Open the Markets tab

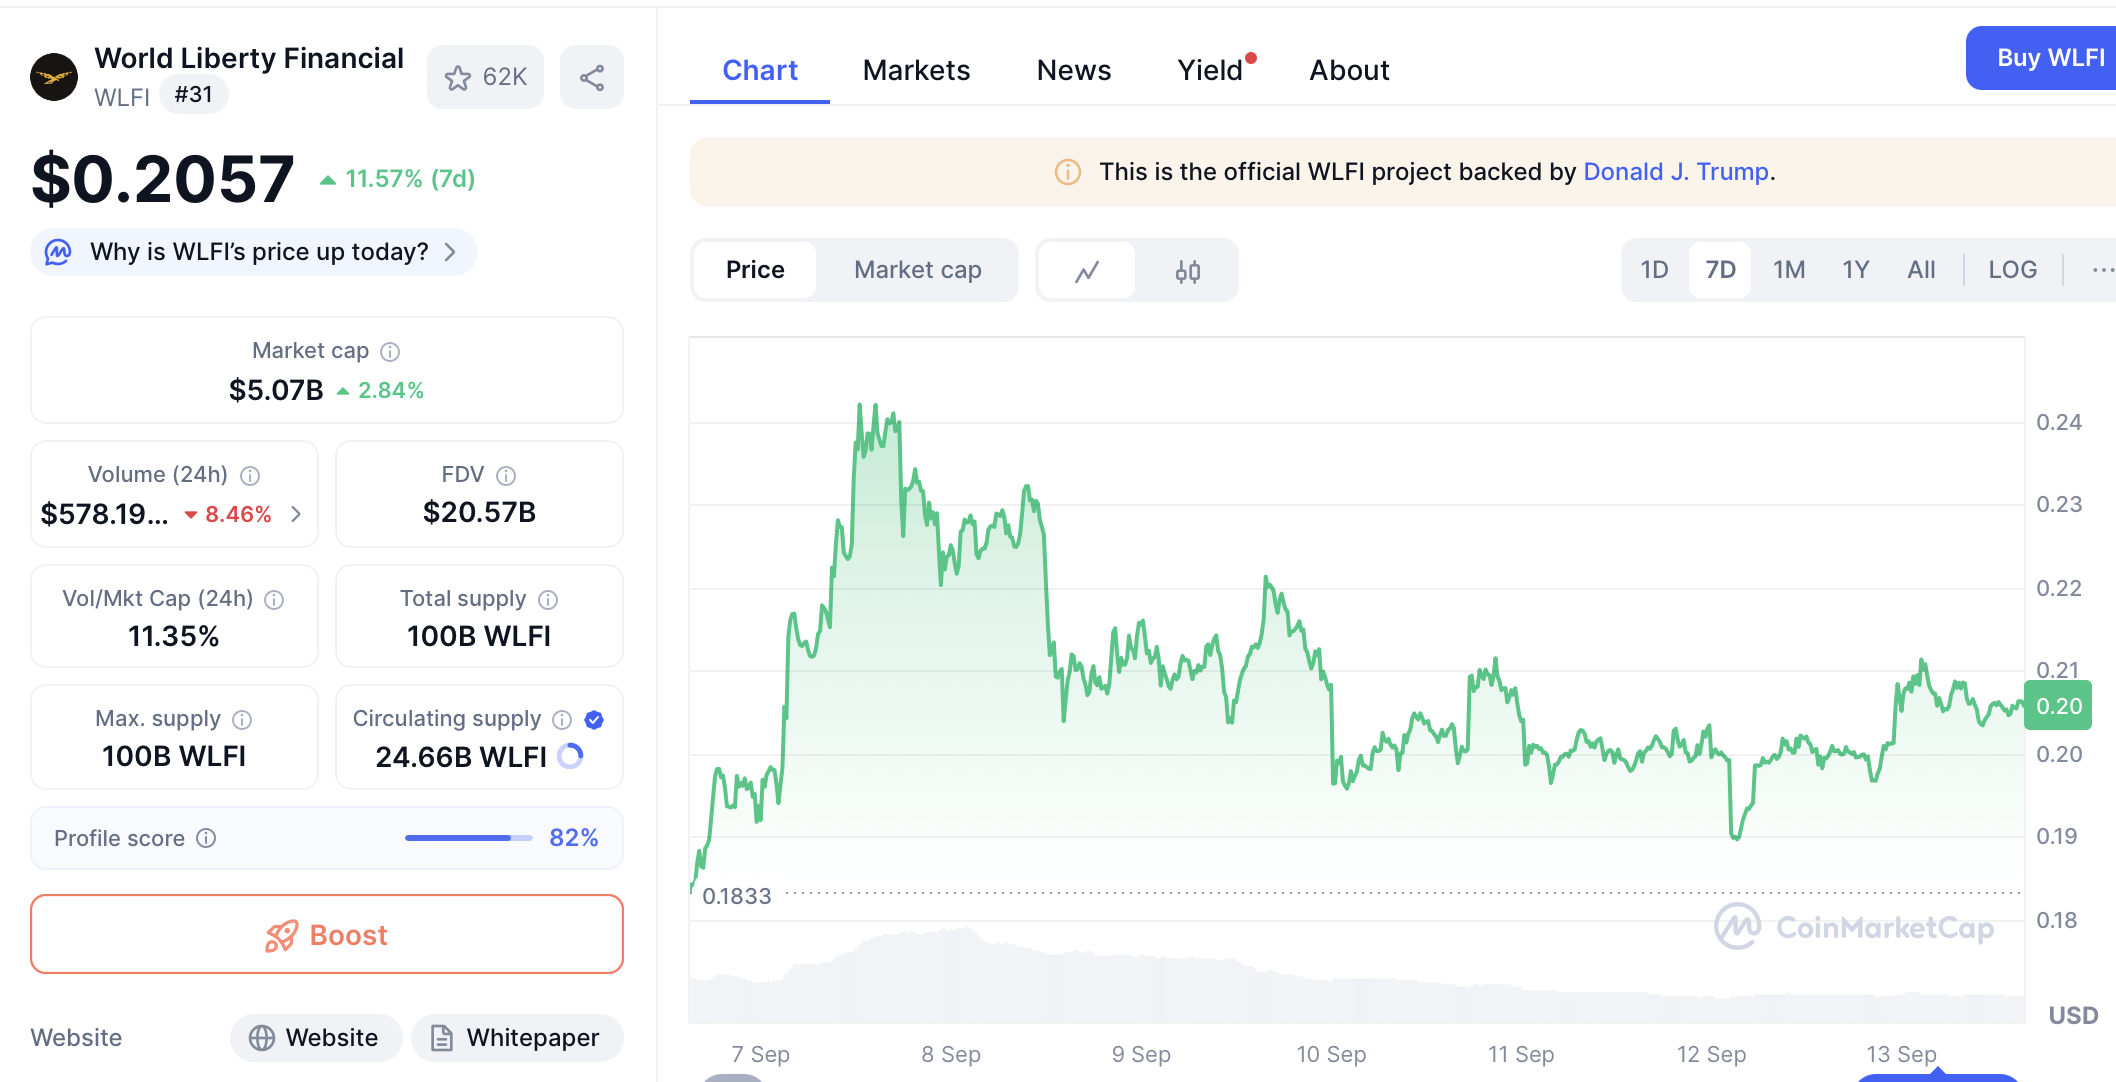tap(916, 70)
